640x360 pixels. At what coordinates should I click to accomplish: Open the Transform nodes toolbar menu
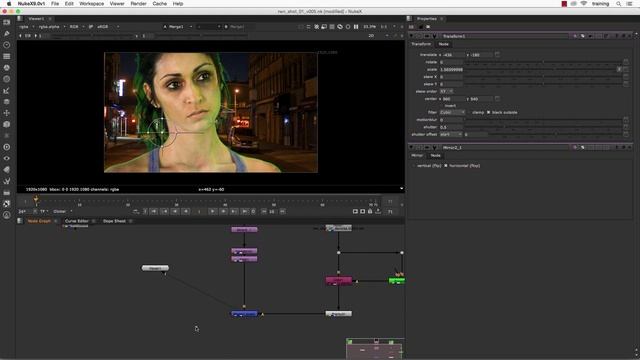pyautogui.click(x=7, y=113)
